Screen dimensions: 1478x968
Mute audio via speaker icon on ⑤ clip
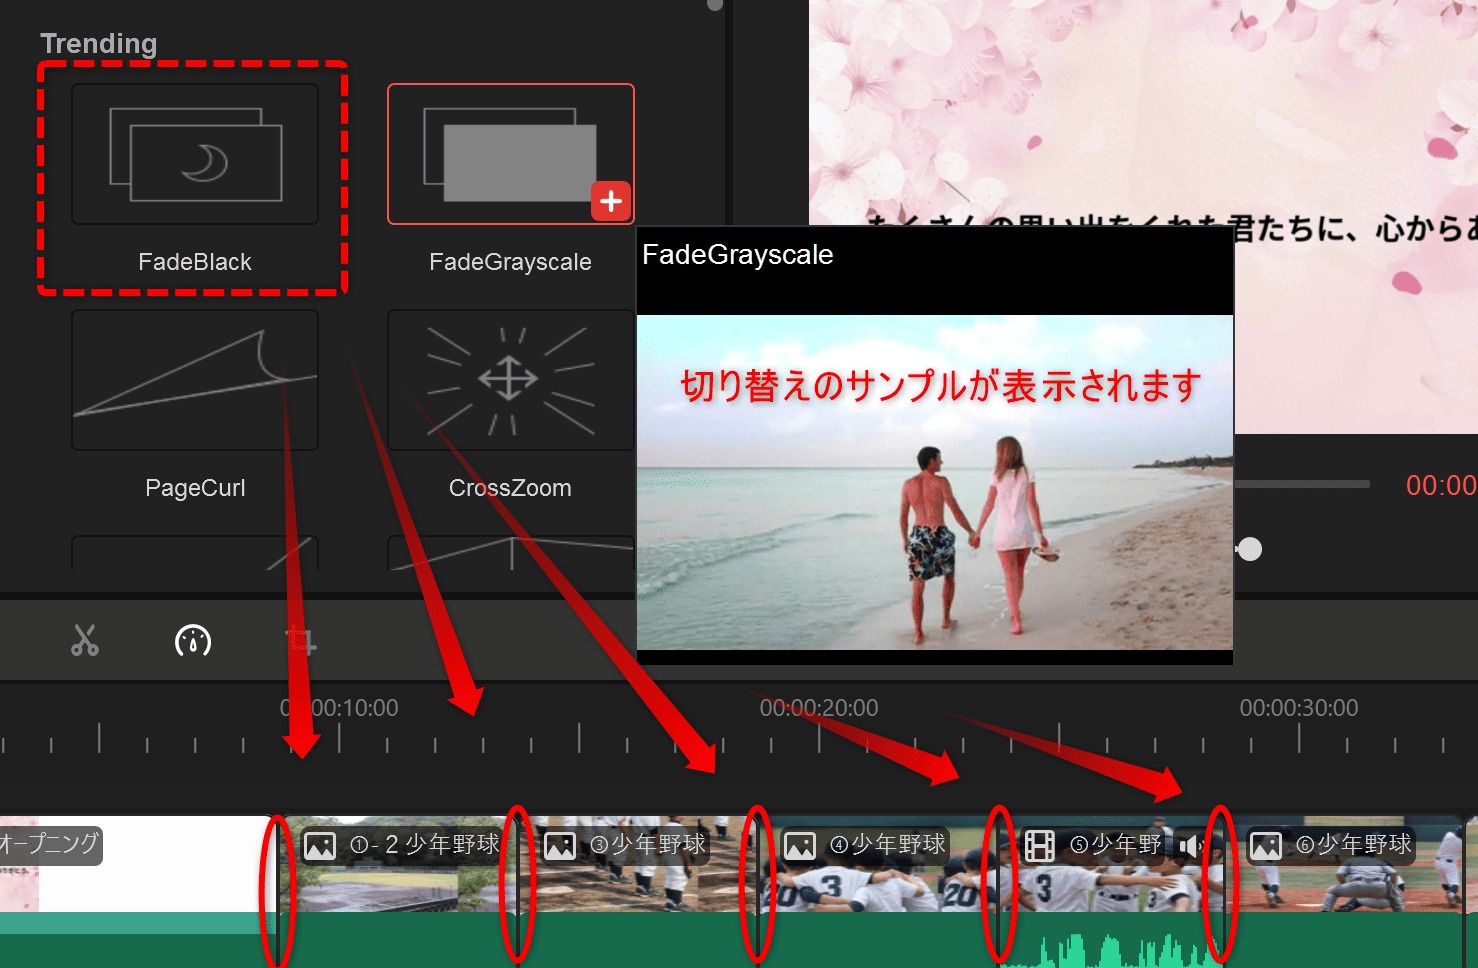pos(1189,846)
